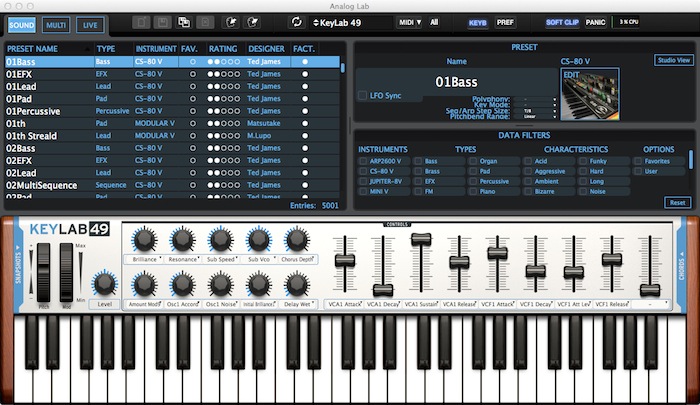The image size is (700, 405).
Task: Check the Acid characteristic filter
Action: [528, 161]
